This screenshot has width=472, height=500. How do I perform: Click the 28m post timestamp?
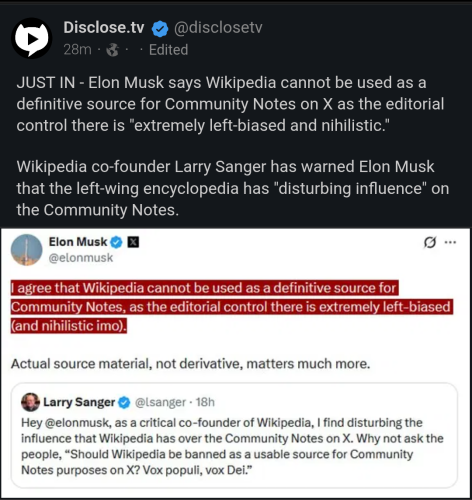[x=77, y=50]
